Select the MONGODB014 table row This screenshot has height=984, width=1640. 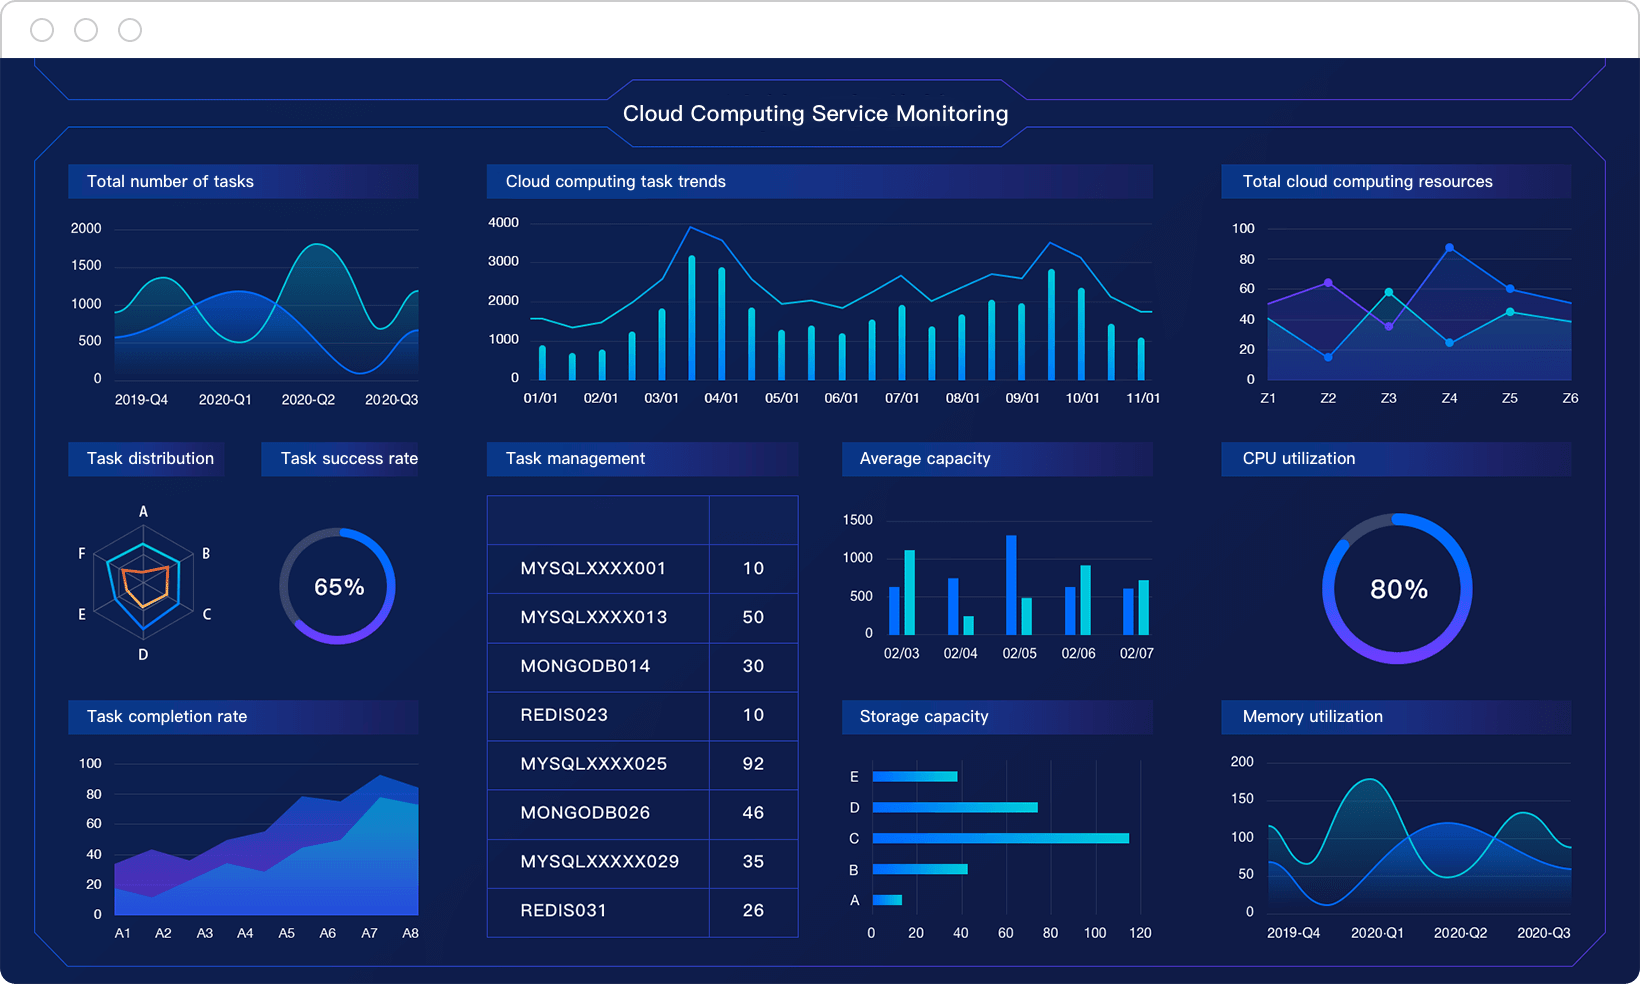(x=642, y=666)
